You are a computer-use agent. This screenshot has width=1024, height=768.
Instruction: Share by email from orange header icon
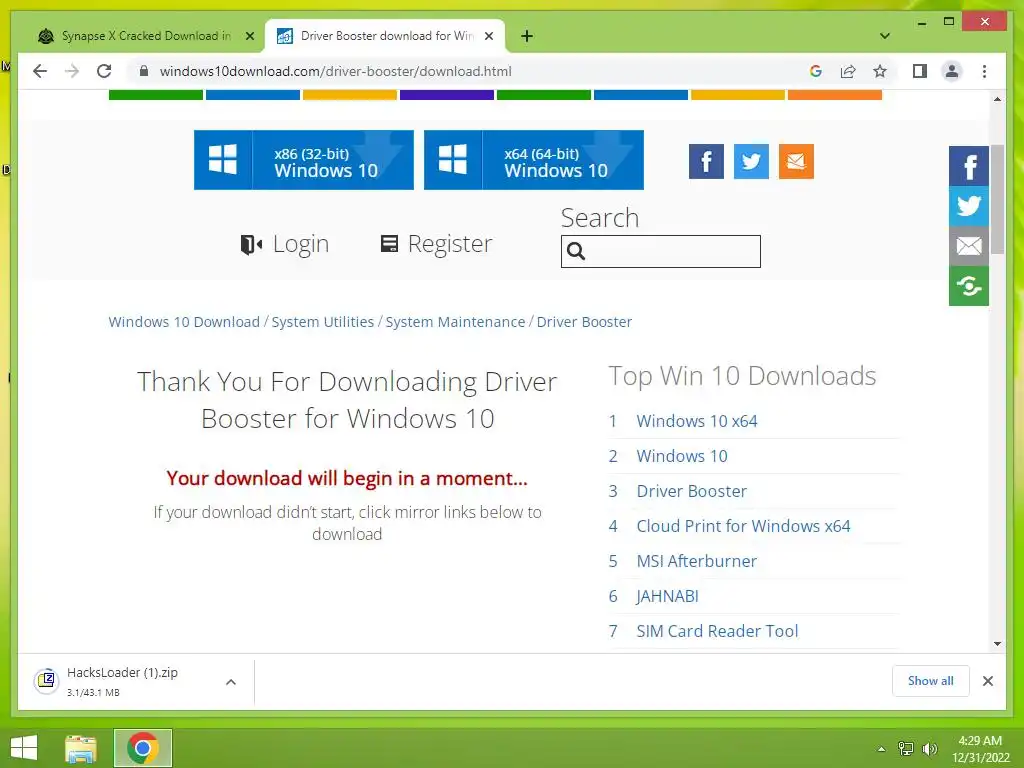click(x=796, y=161)
